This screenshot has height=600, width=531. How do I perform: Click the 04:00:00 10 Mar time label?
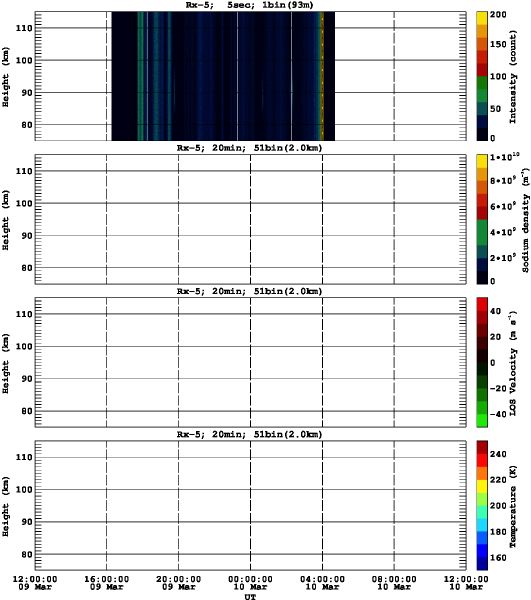(x=322, y=583)
